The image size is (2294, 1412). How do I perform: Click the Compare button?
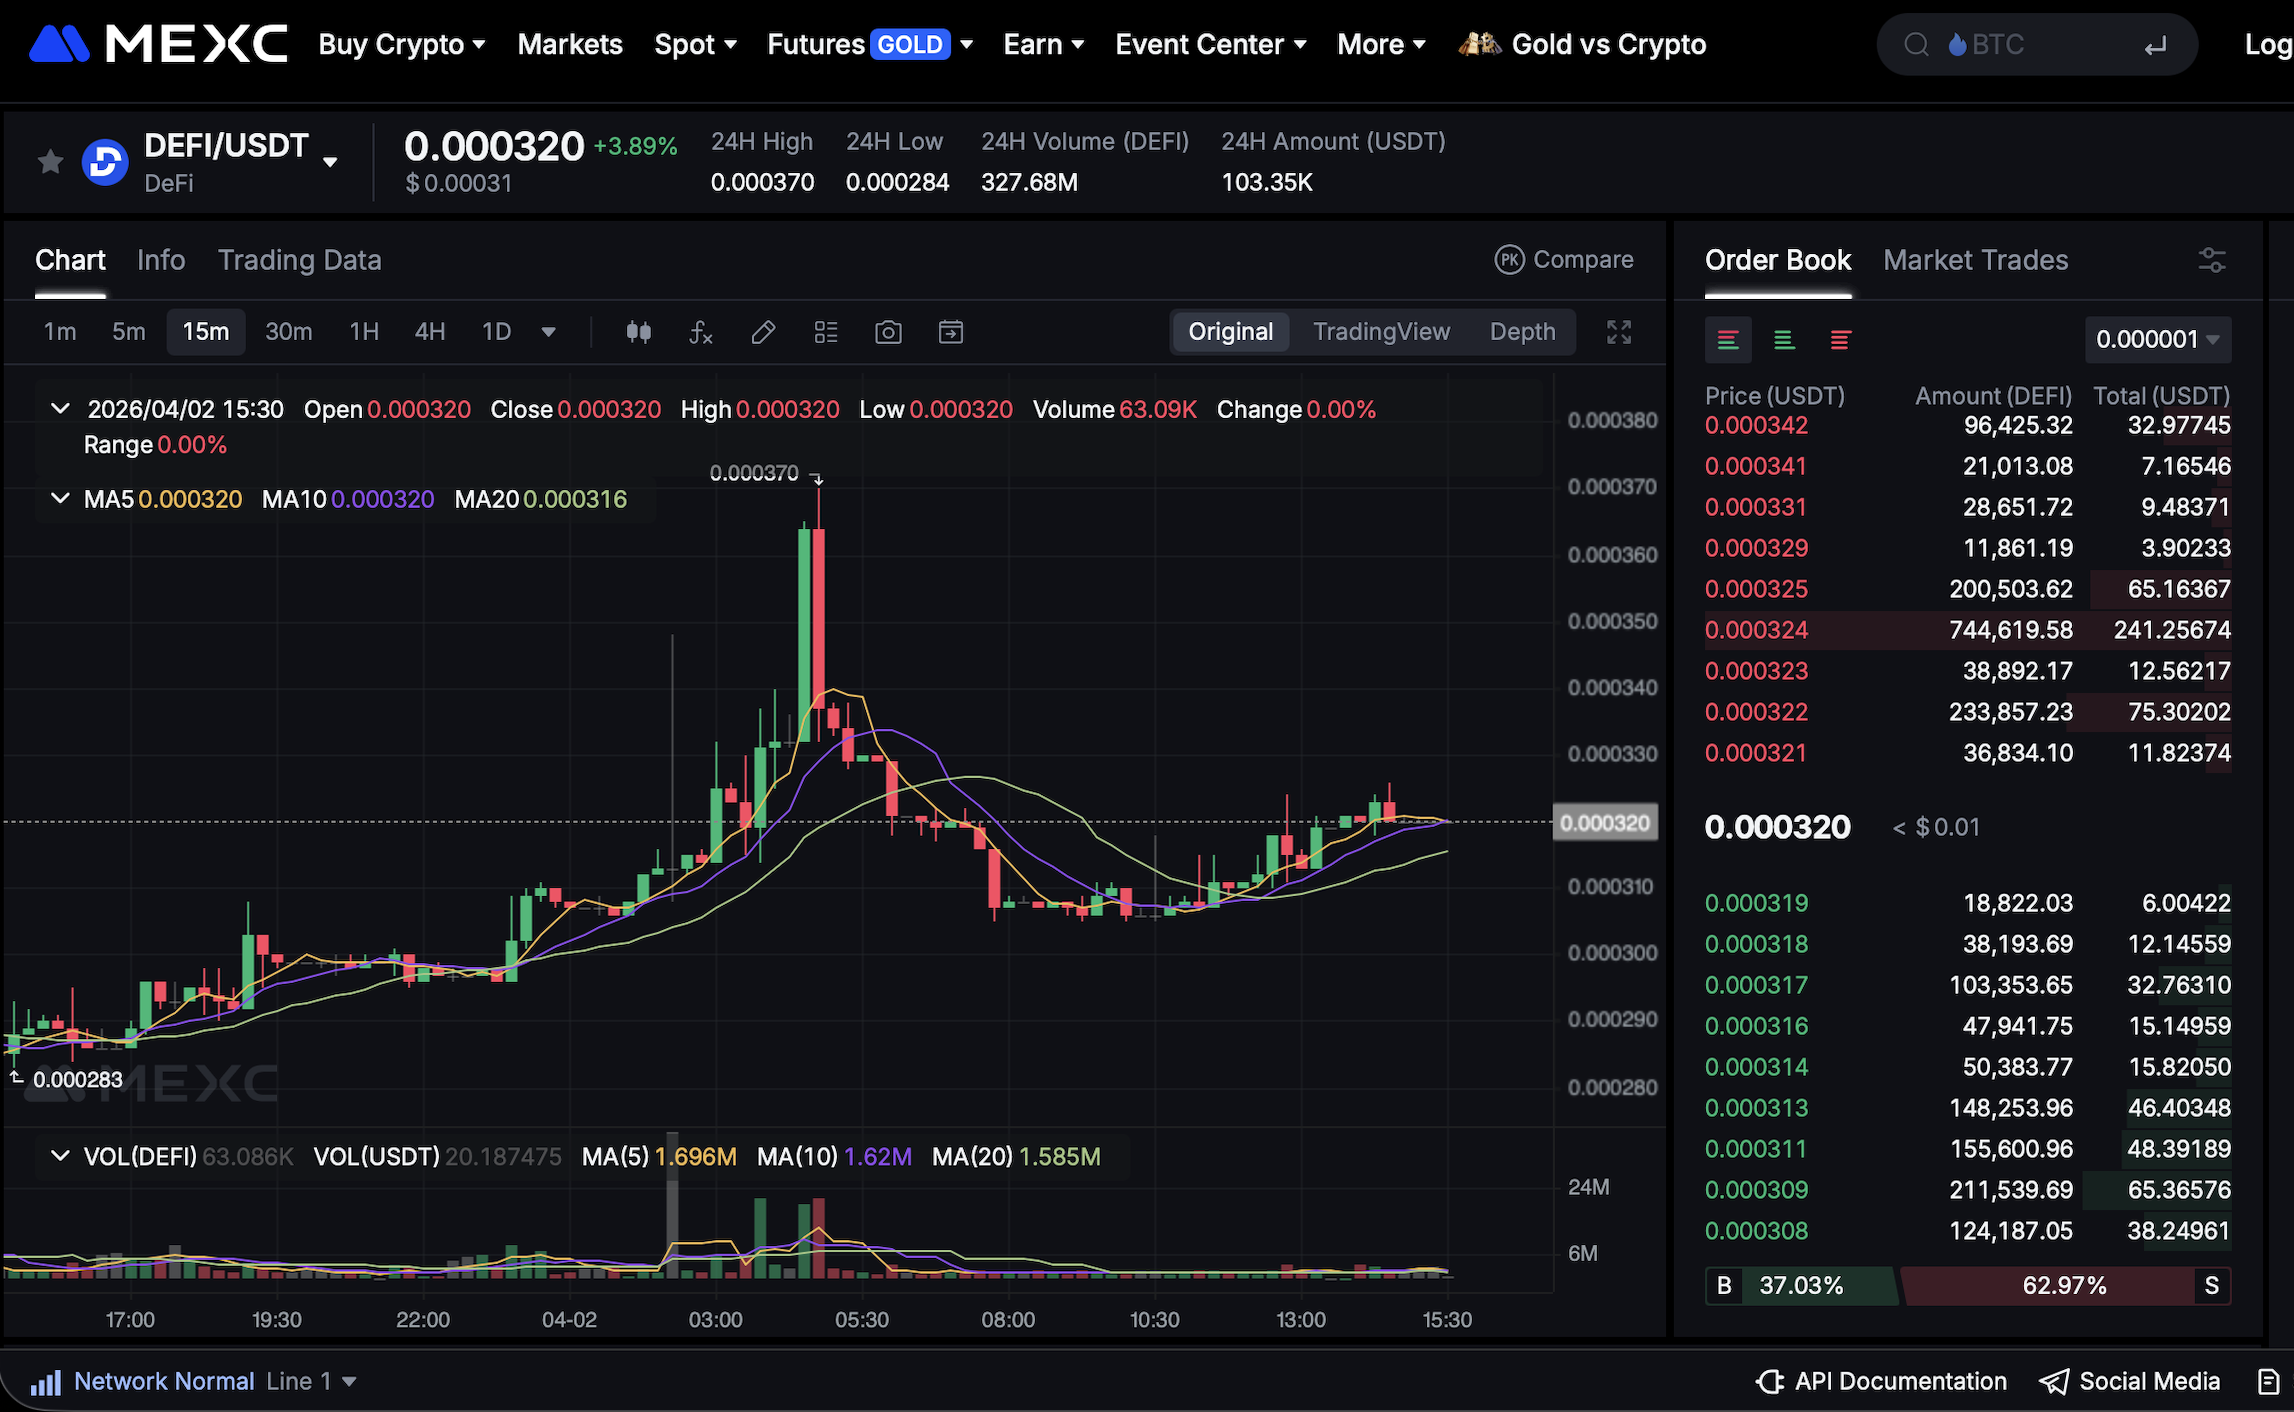[1564, 260]
